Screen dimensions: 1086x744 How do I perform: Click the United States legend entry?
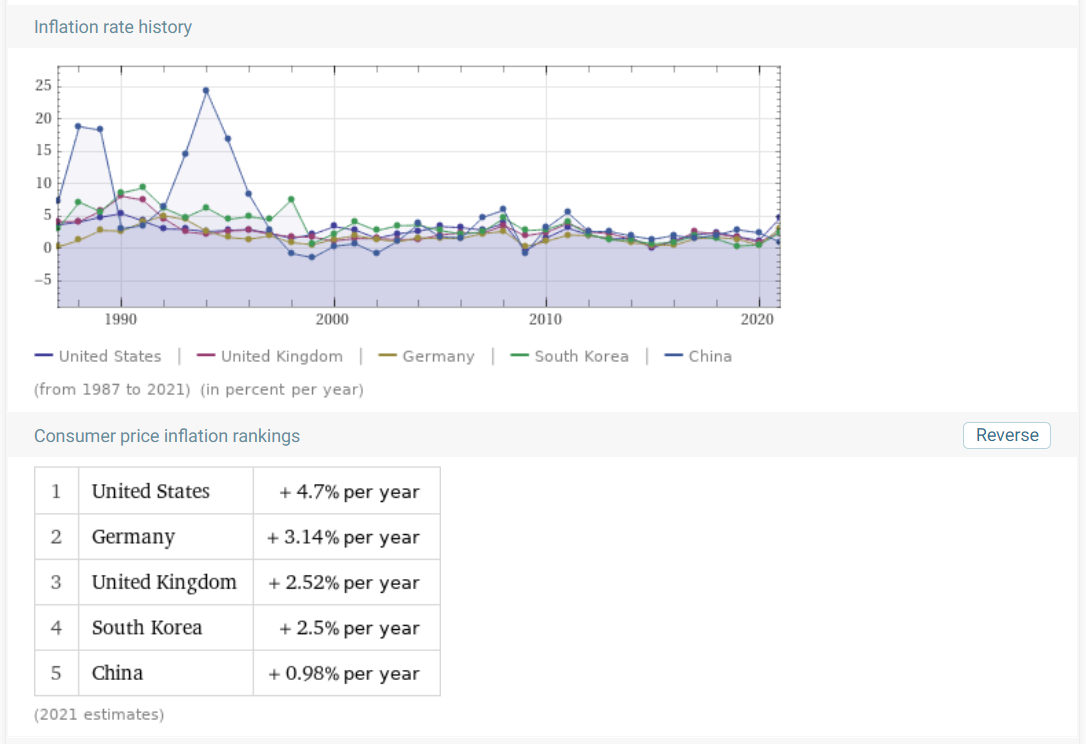click(98, 356)
